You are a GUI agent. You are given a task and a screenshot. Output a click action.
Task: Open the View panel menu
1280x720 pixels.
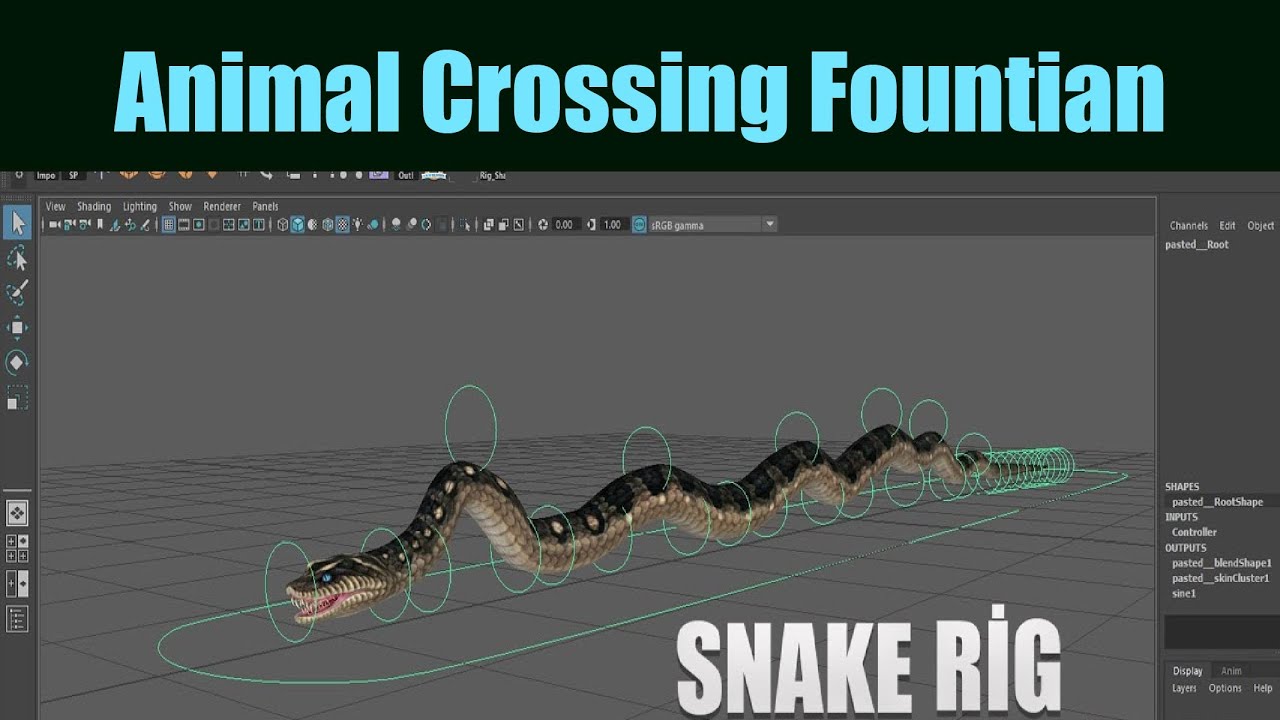[x=56, y=207]
